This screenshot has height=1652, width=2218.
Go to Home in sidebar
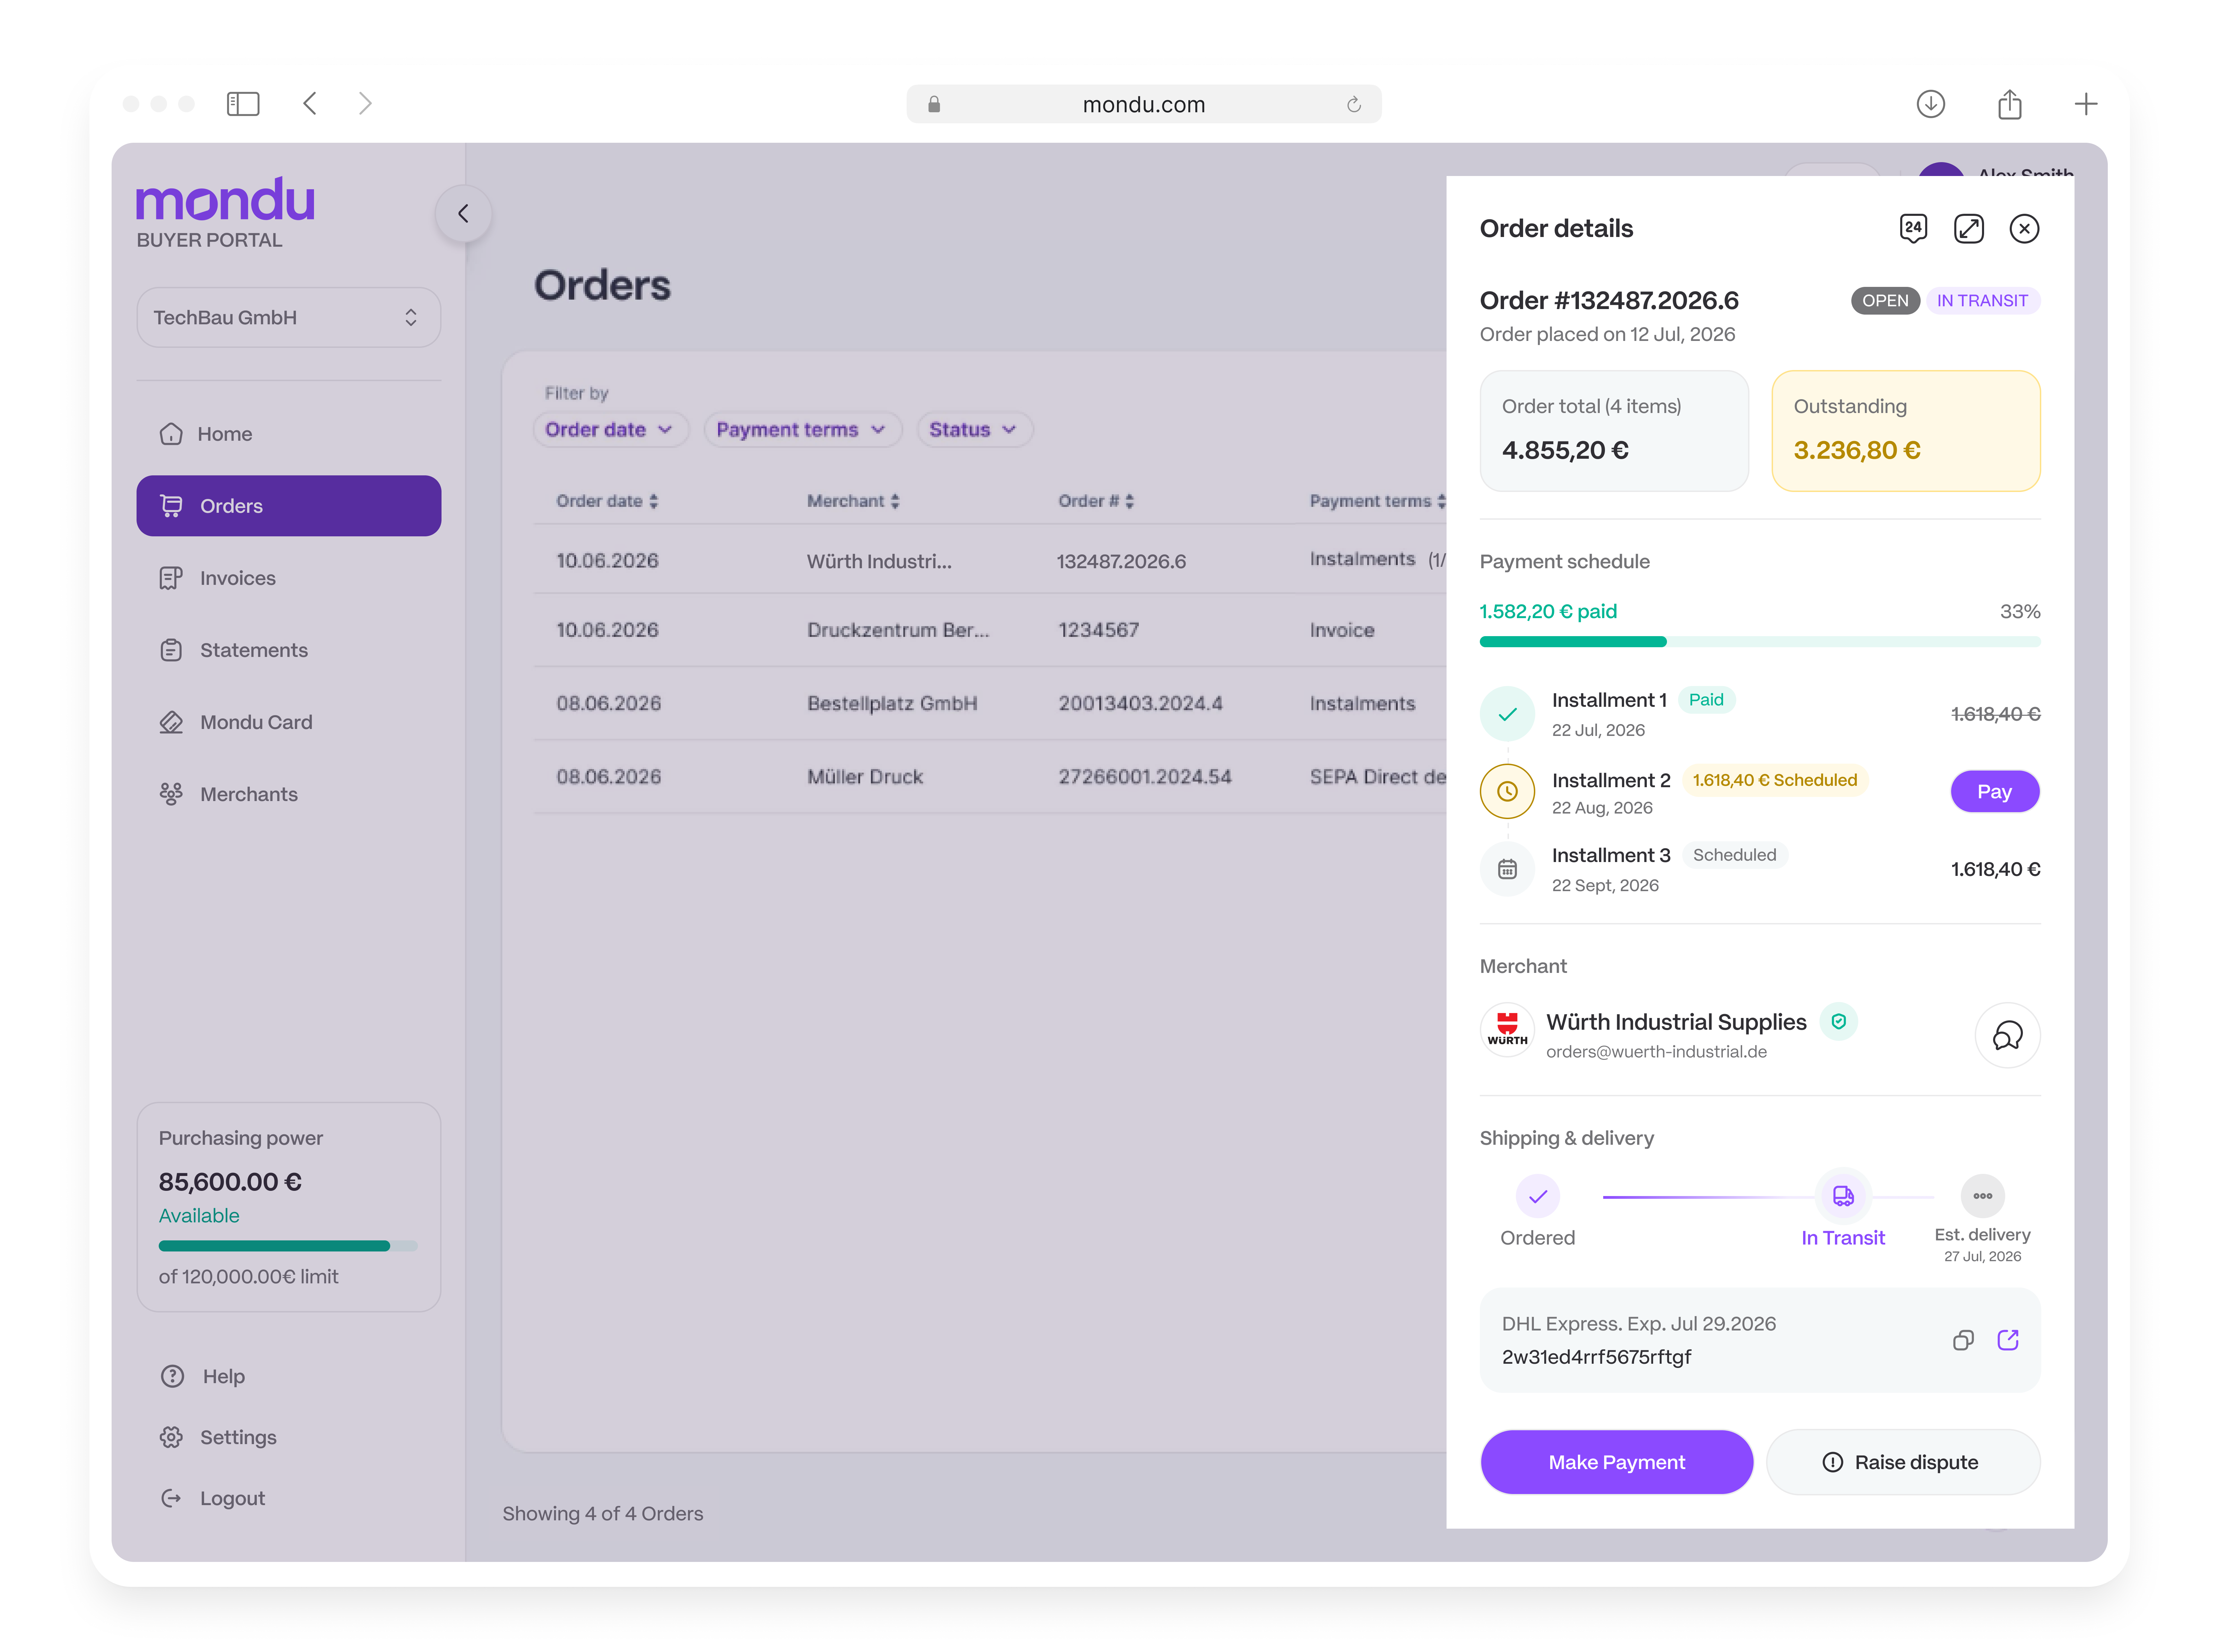tap(288, 434)
